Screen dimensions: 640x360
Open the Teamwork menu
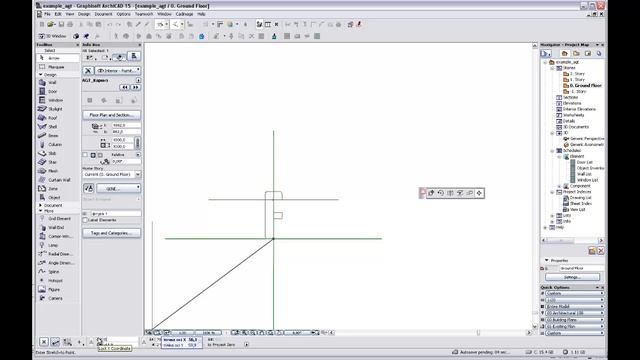[144, 14]
